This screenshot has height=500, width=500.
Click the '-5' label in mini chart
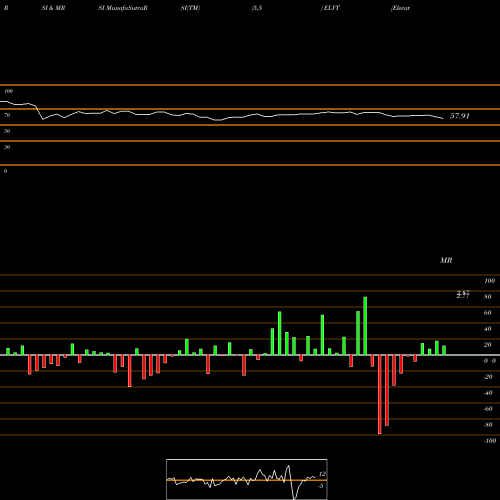321,486
